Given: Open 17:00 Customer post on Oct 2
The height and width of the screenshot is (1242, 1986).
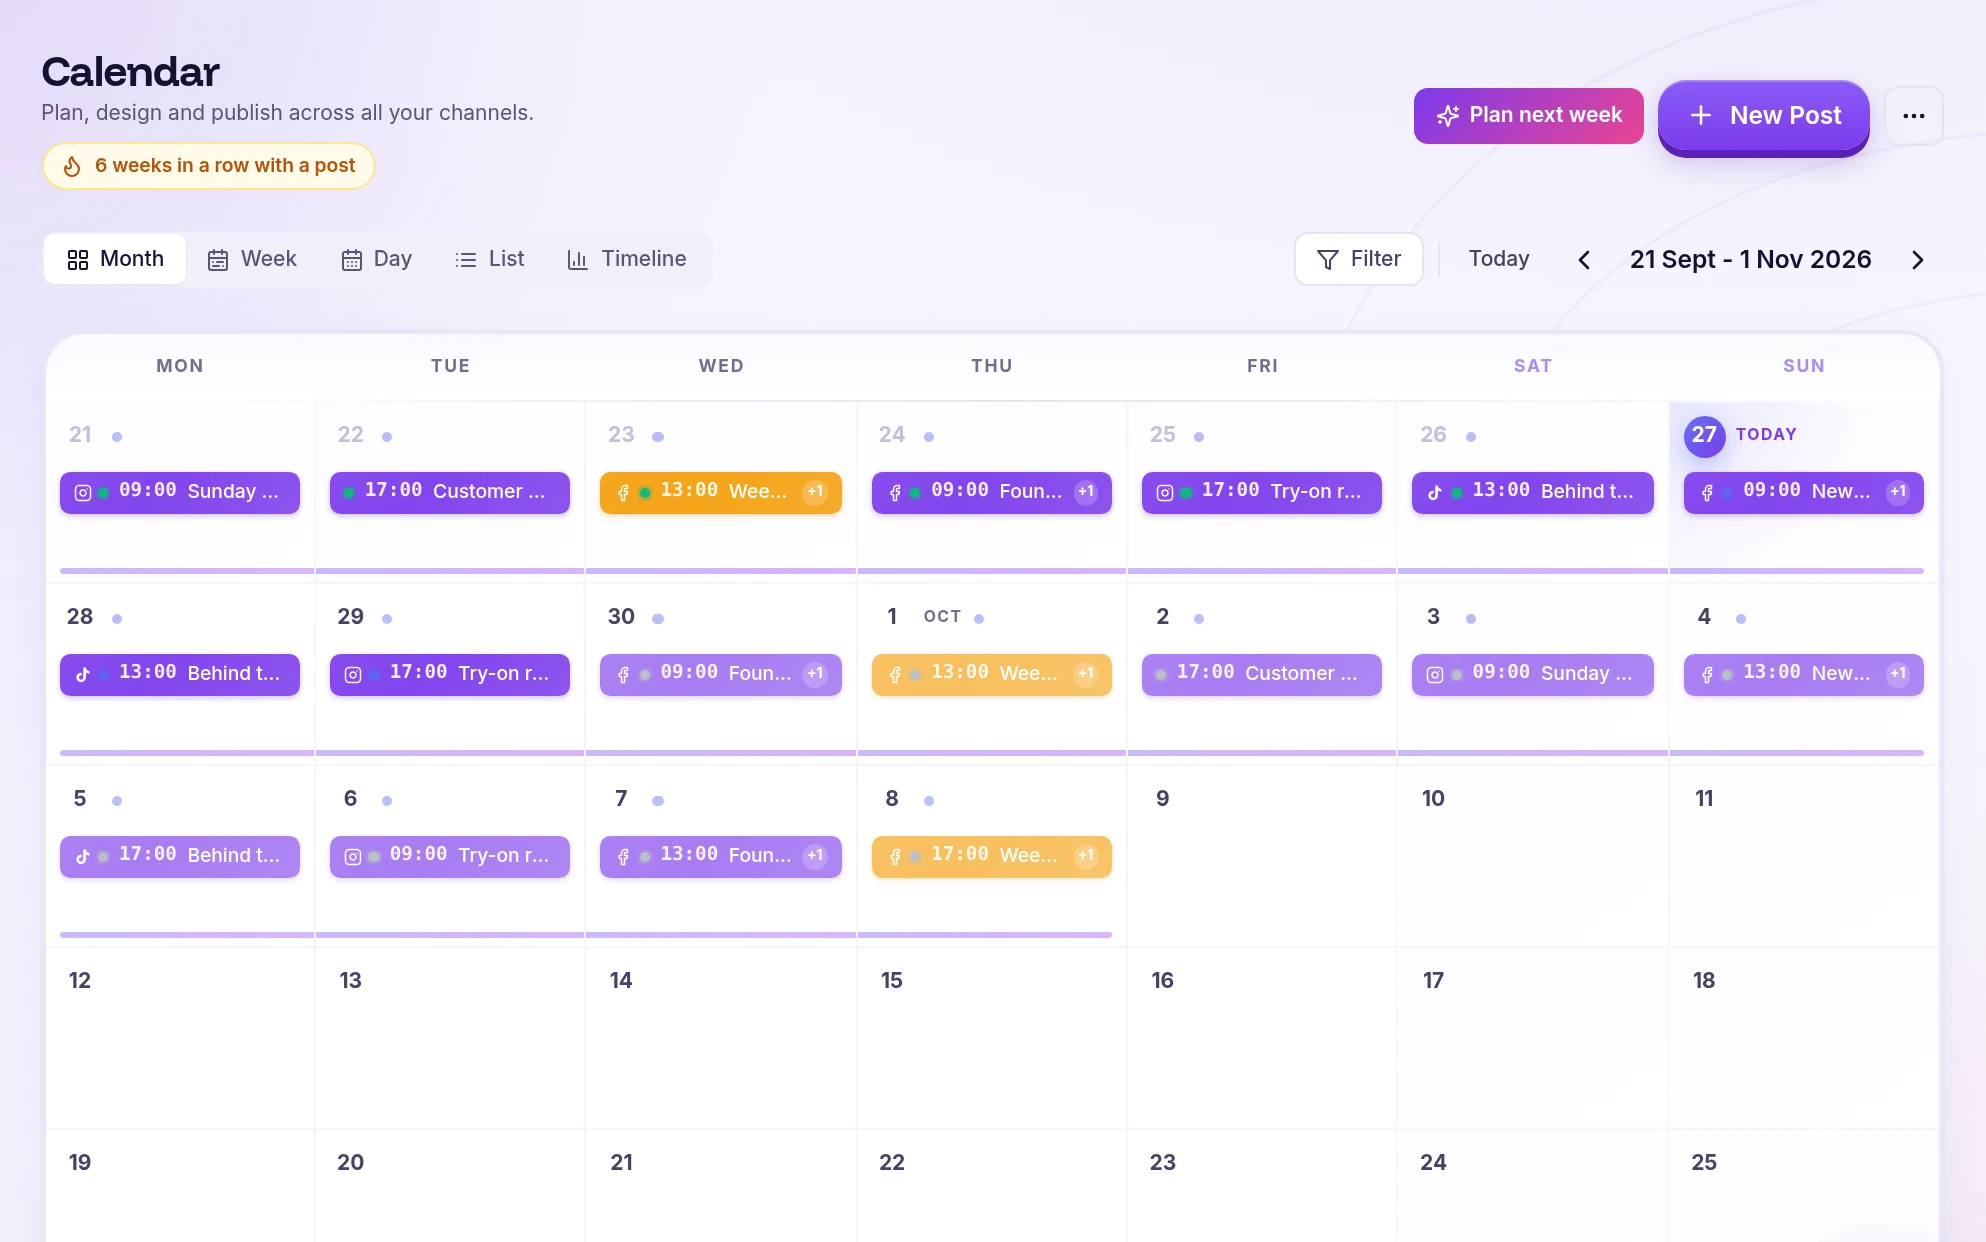Looking at the screenshot, I should 1262,674.
